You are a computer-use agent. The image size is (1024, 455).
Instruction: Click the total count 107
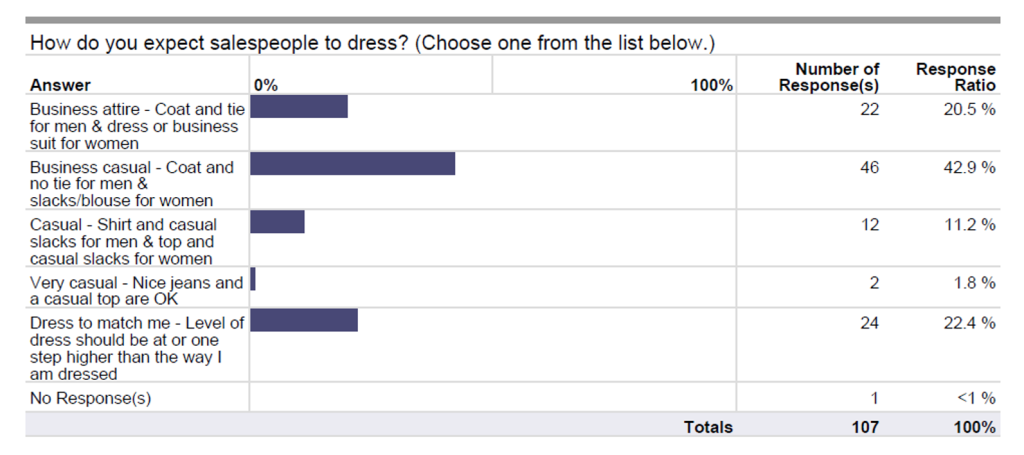(865, 428)
